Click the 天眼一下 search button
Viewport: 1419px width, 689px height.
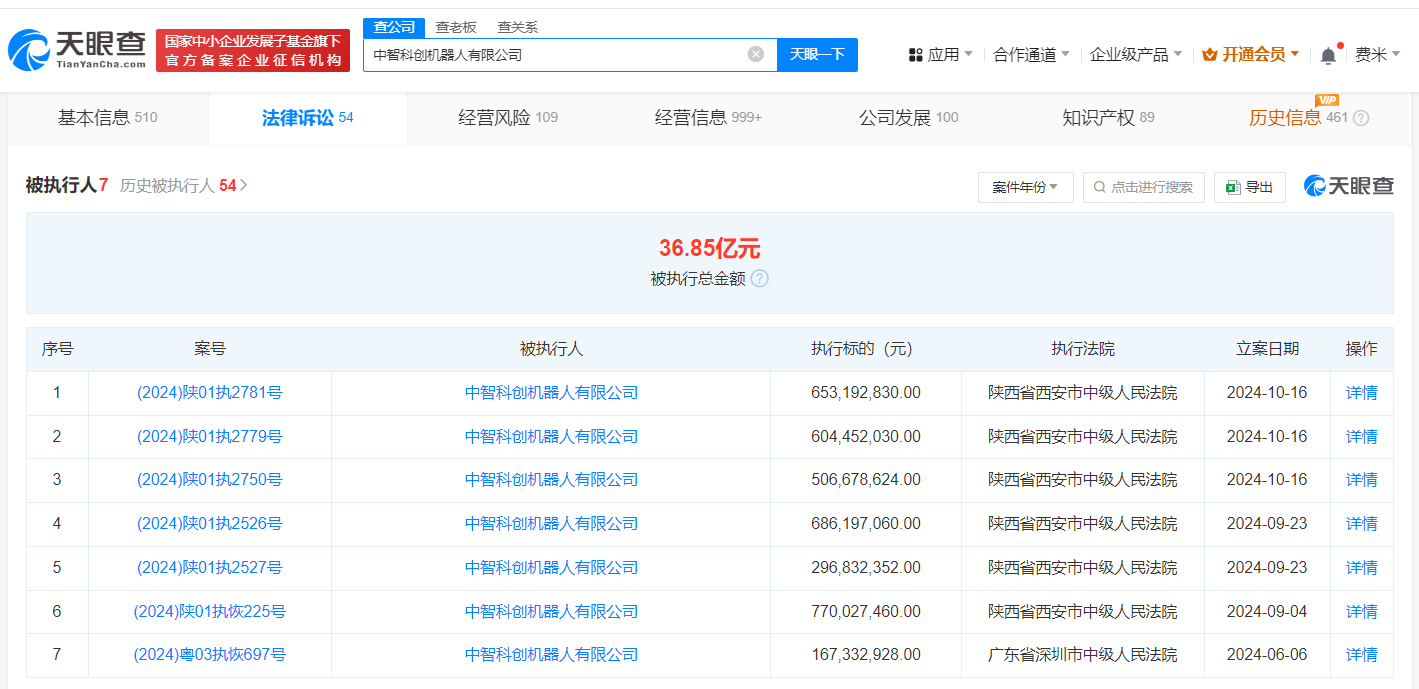[x=817, y=55]
